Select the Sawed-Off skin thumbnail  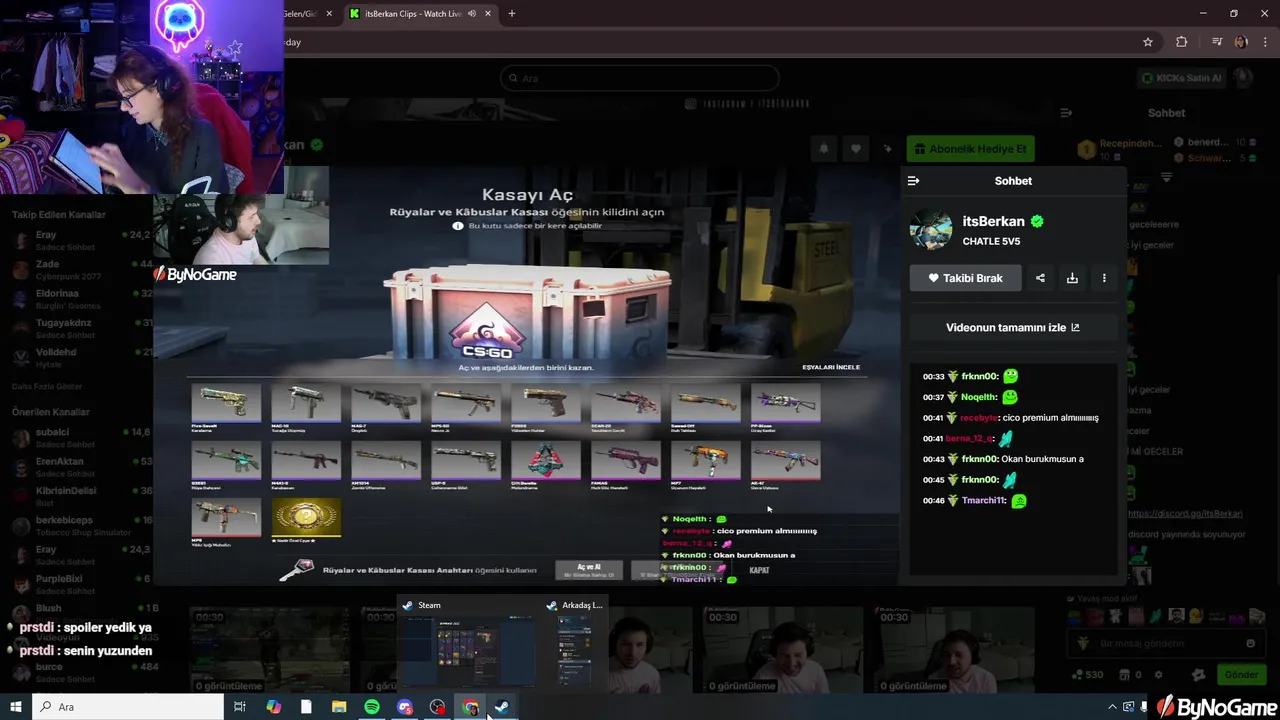point(706,404)
